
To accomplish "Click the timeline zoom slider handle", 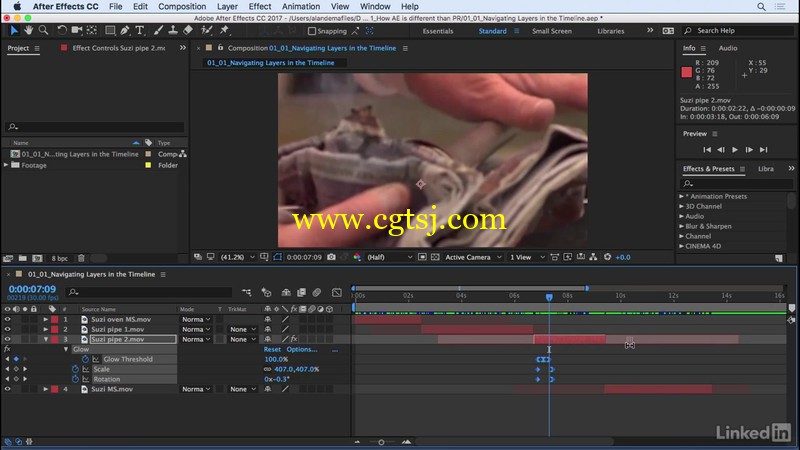I will [381, 442].
